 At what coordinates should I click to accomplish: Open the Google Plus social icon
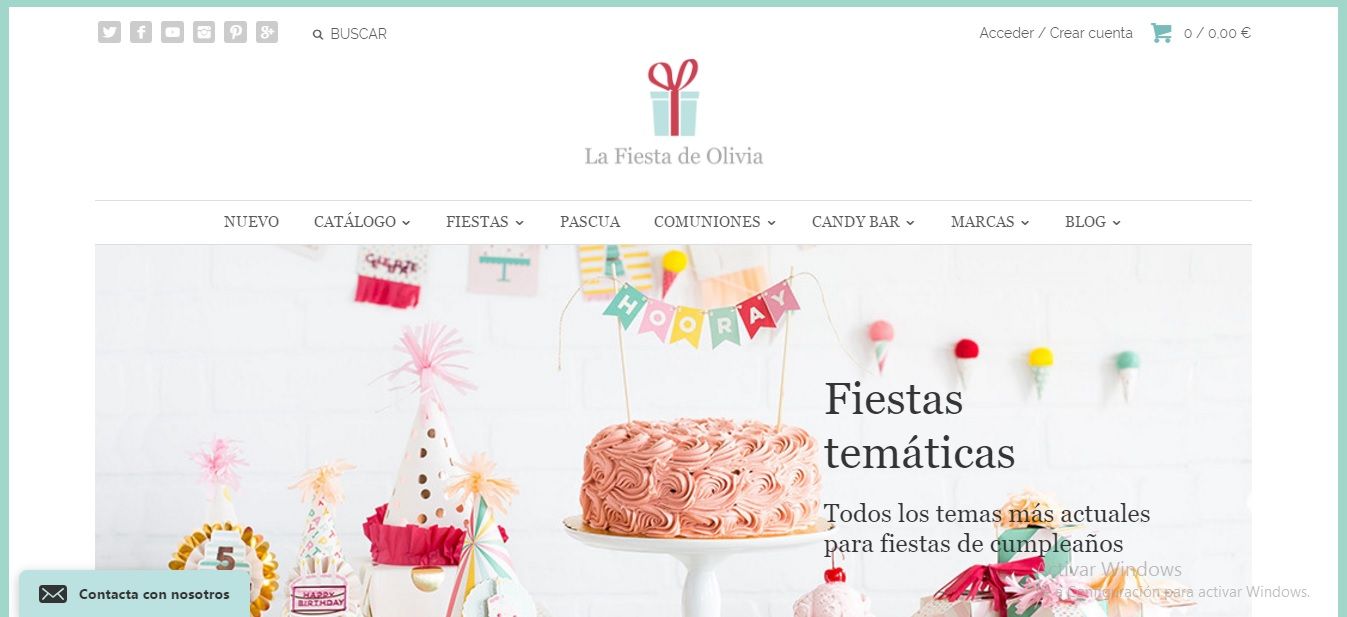[x=266, y=33]
